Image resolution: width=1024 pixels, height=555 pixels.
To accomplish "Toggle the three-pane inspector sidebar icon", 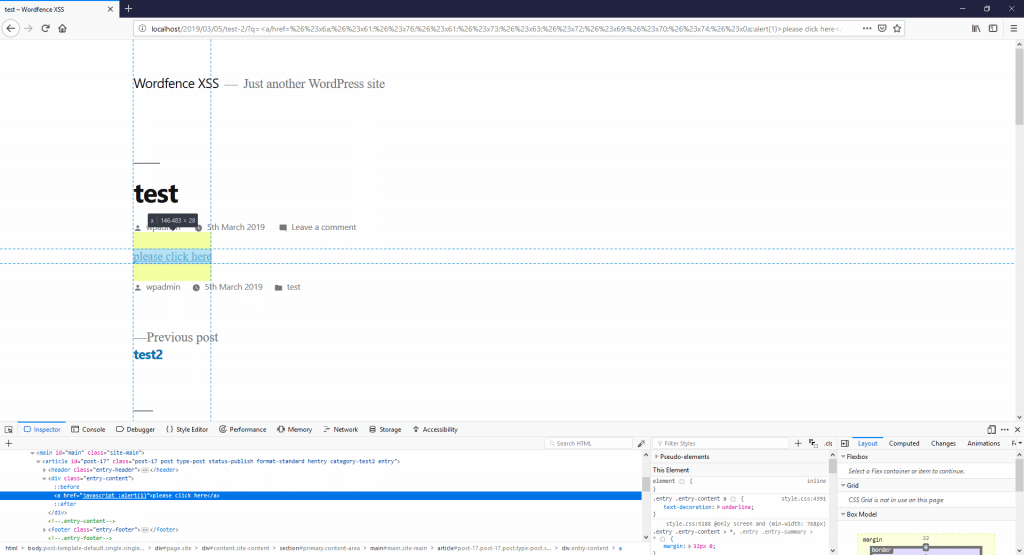I will [845, 443].
